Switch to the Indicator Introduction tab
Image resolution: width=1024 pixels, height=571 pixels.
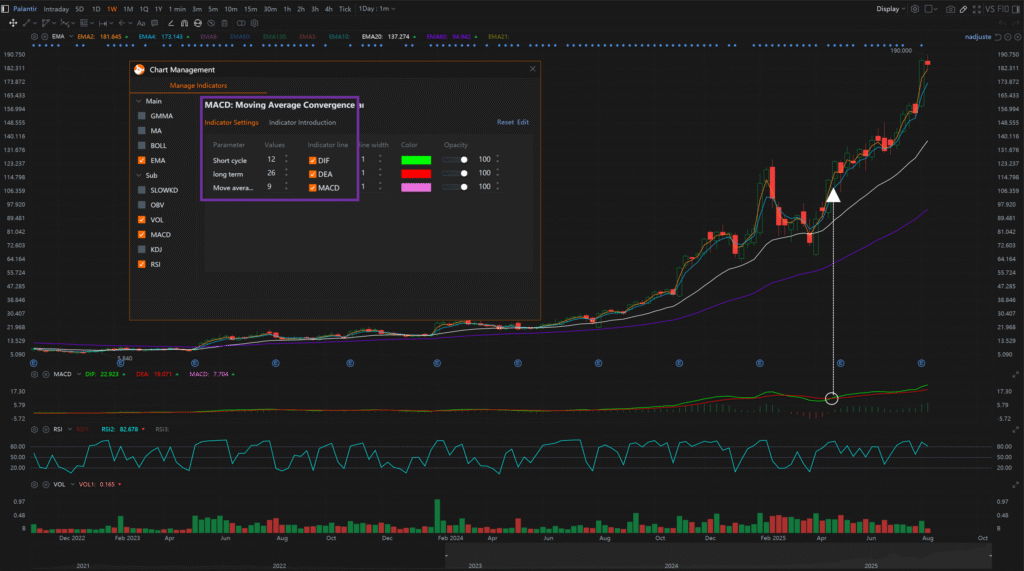click(x=302, y=123)
